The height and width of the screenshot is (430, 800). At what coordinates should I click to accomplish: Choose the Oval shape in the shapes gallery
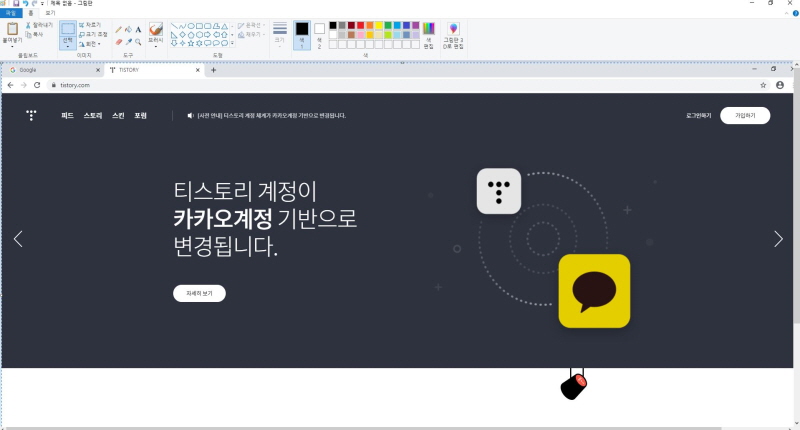click(191, 26)
